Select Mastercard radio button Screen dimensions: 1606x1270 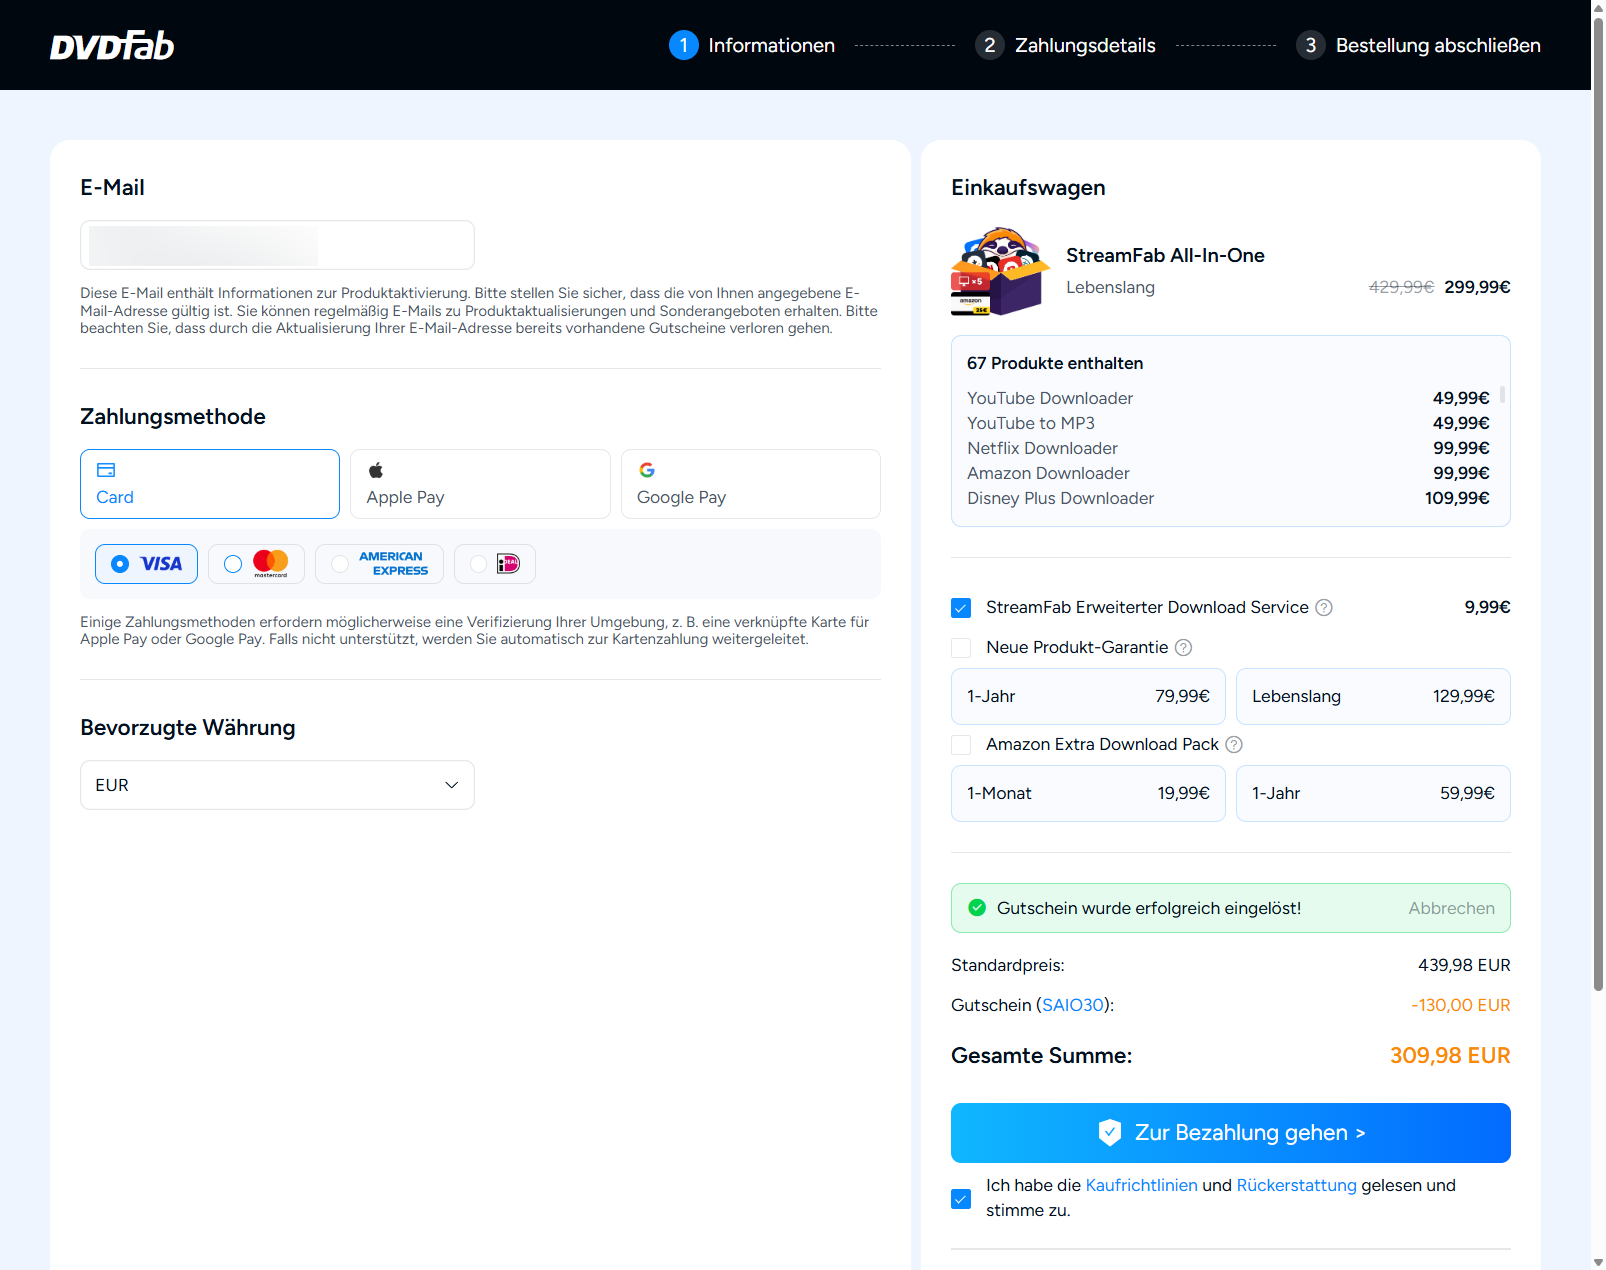[x=233, y=564]
